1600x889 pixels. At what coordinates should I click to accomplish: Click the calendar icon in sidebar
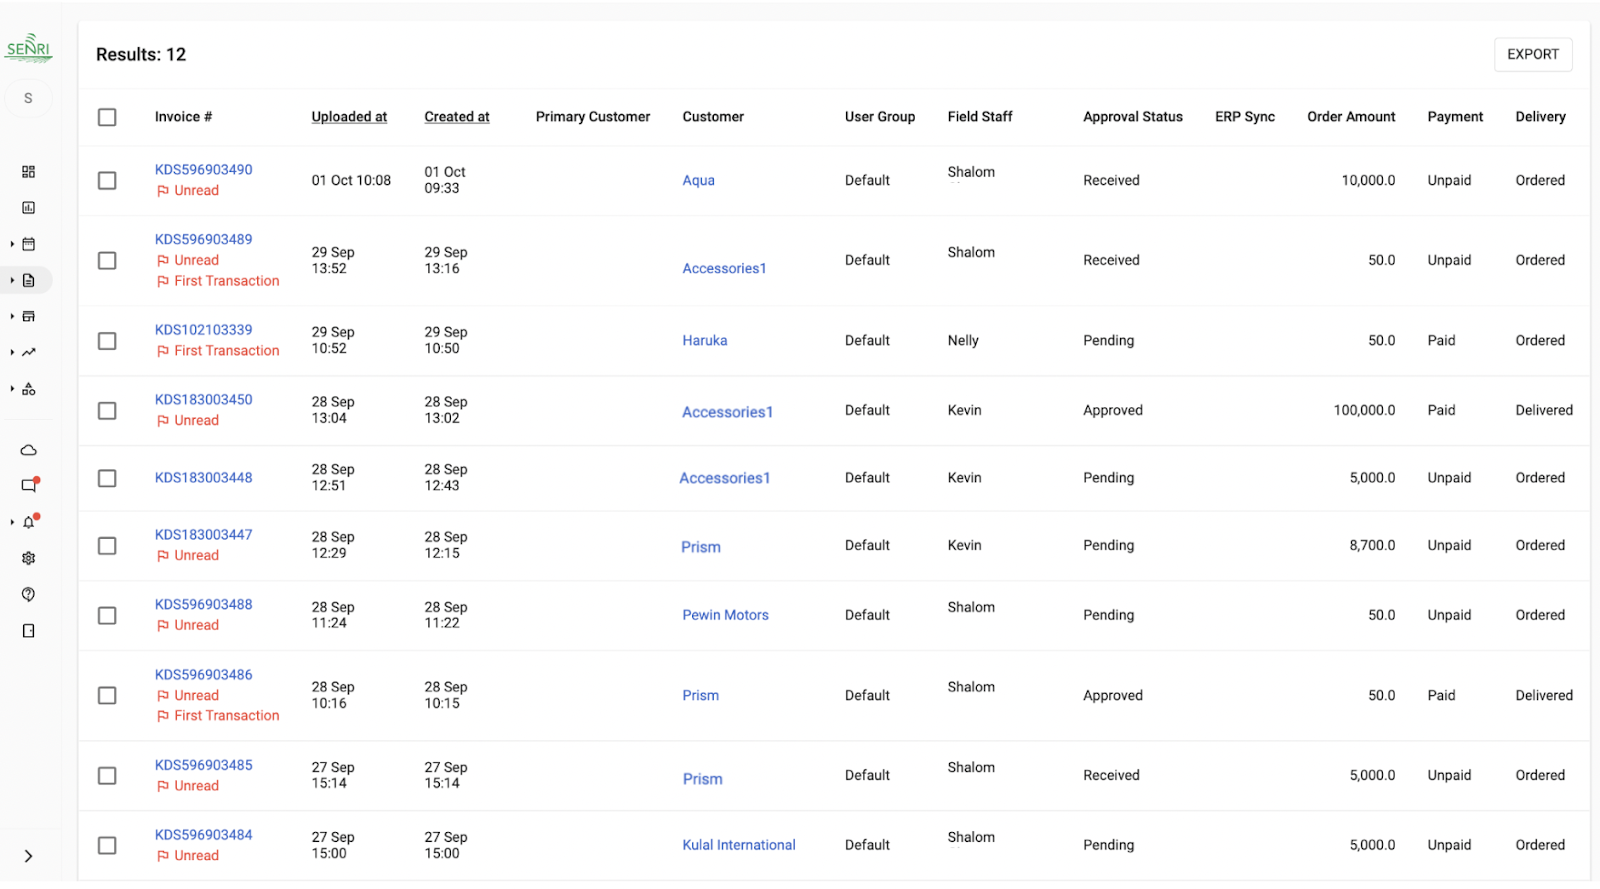pos(28,244)
